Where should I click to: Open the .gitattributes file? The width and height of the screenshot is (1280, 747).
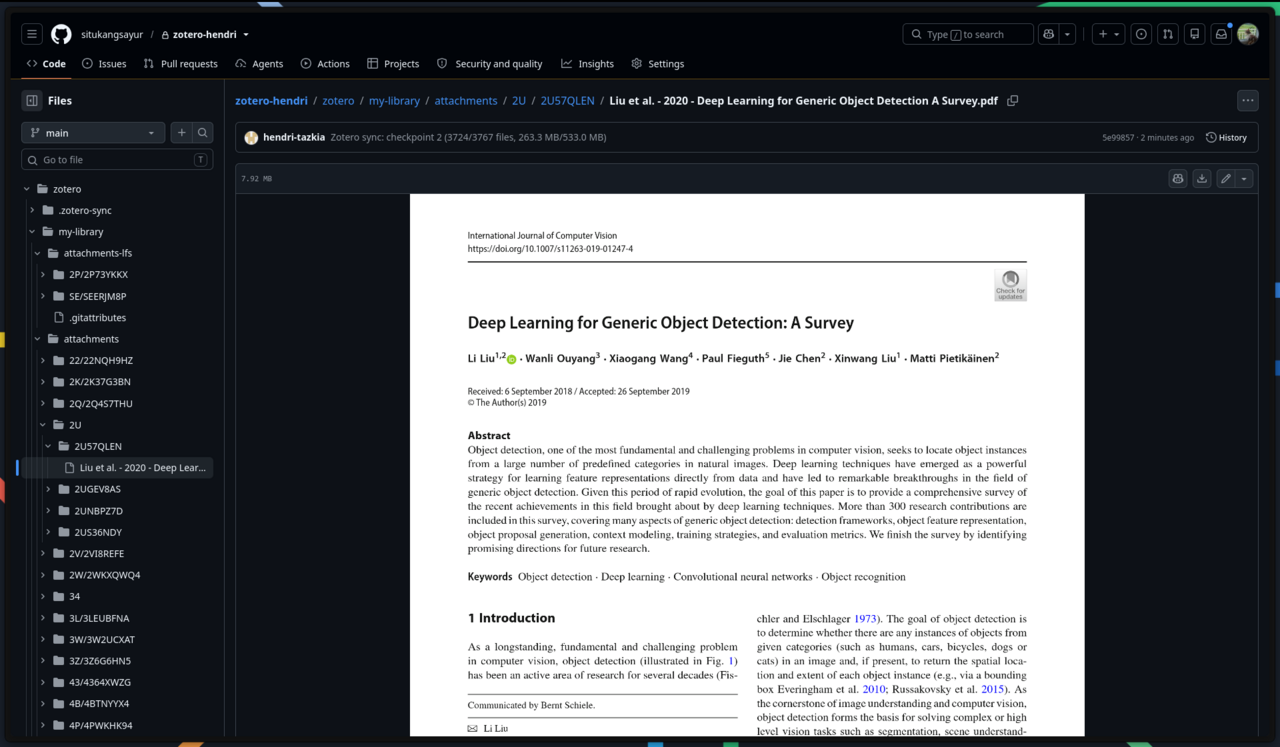click(98, 317)
